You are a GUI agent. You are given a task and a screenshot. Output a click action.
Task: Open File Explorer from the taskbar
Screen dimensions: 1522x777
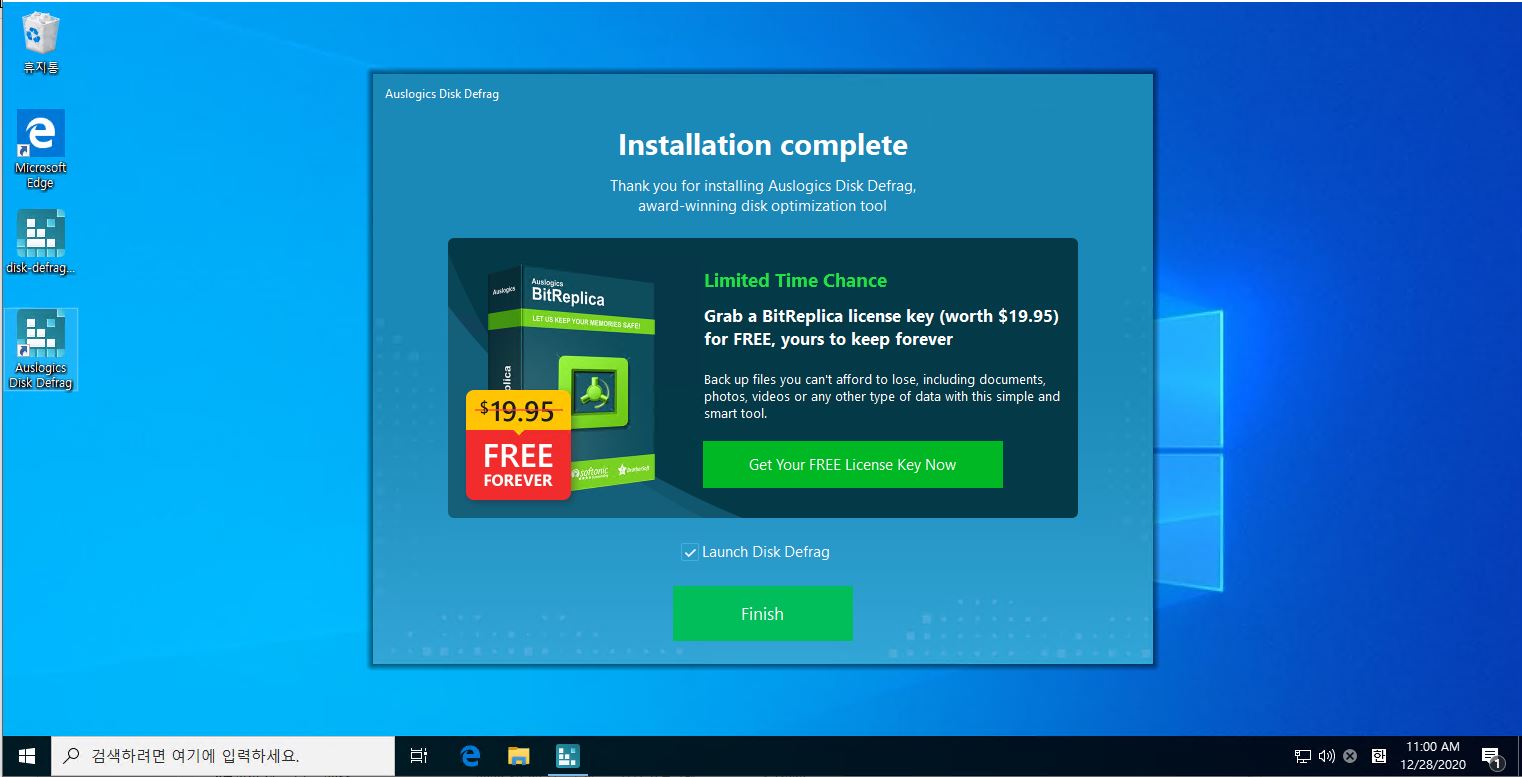pyautogui.click(x=518, y=756)
